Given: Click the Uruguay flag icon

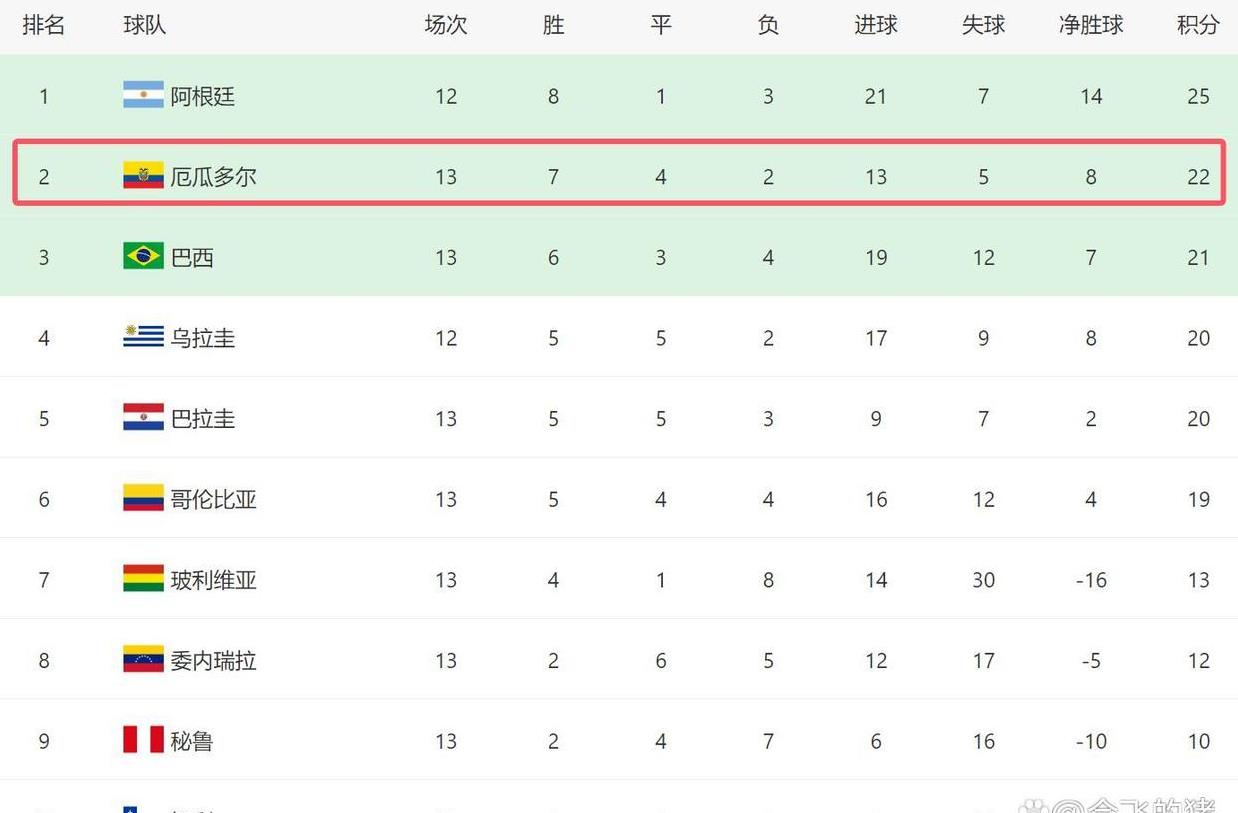Looking at the screenshot, I should (143, 337).
